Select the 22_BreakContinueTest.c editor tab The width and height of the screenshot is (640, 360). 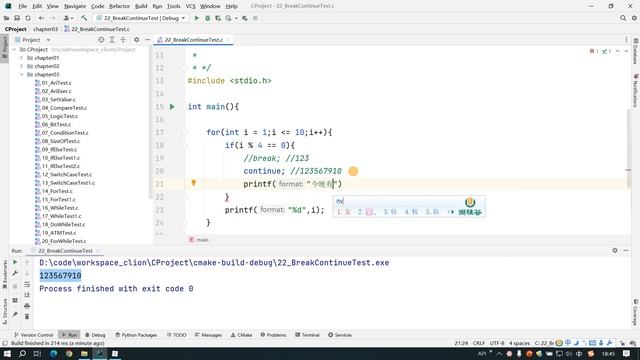(193, 40)
